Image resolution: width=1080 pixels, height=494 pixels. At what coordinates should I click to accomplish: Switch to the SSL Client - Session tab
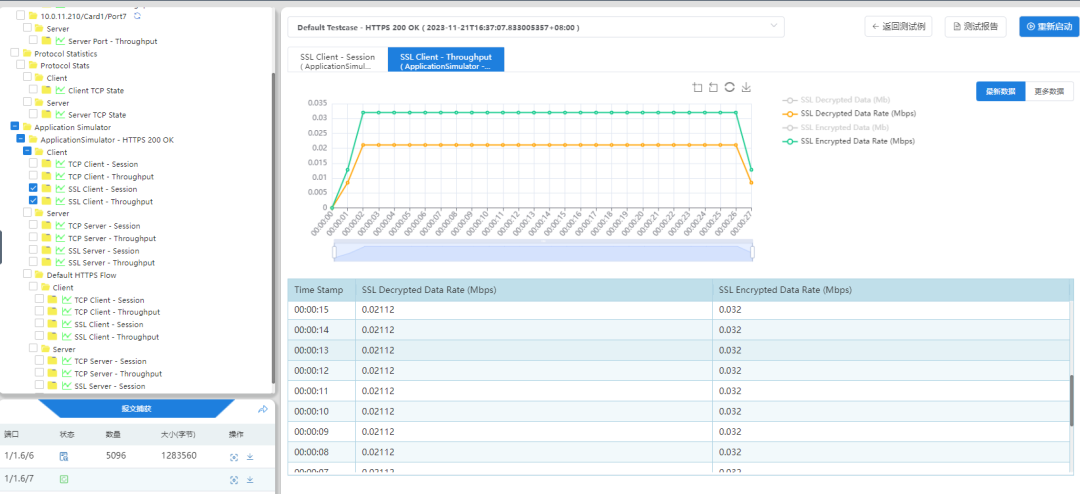click(x=337, y=61)
